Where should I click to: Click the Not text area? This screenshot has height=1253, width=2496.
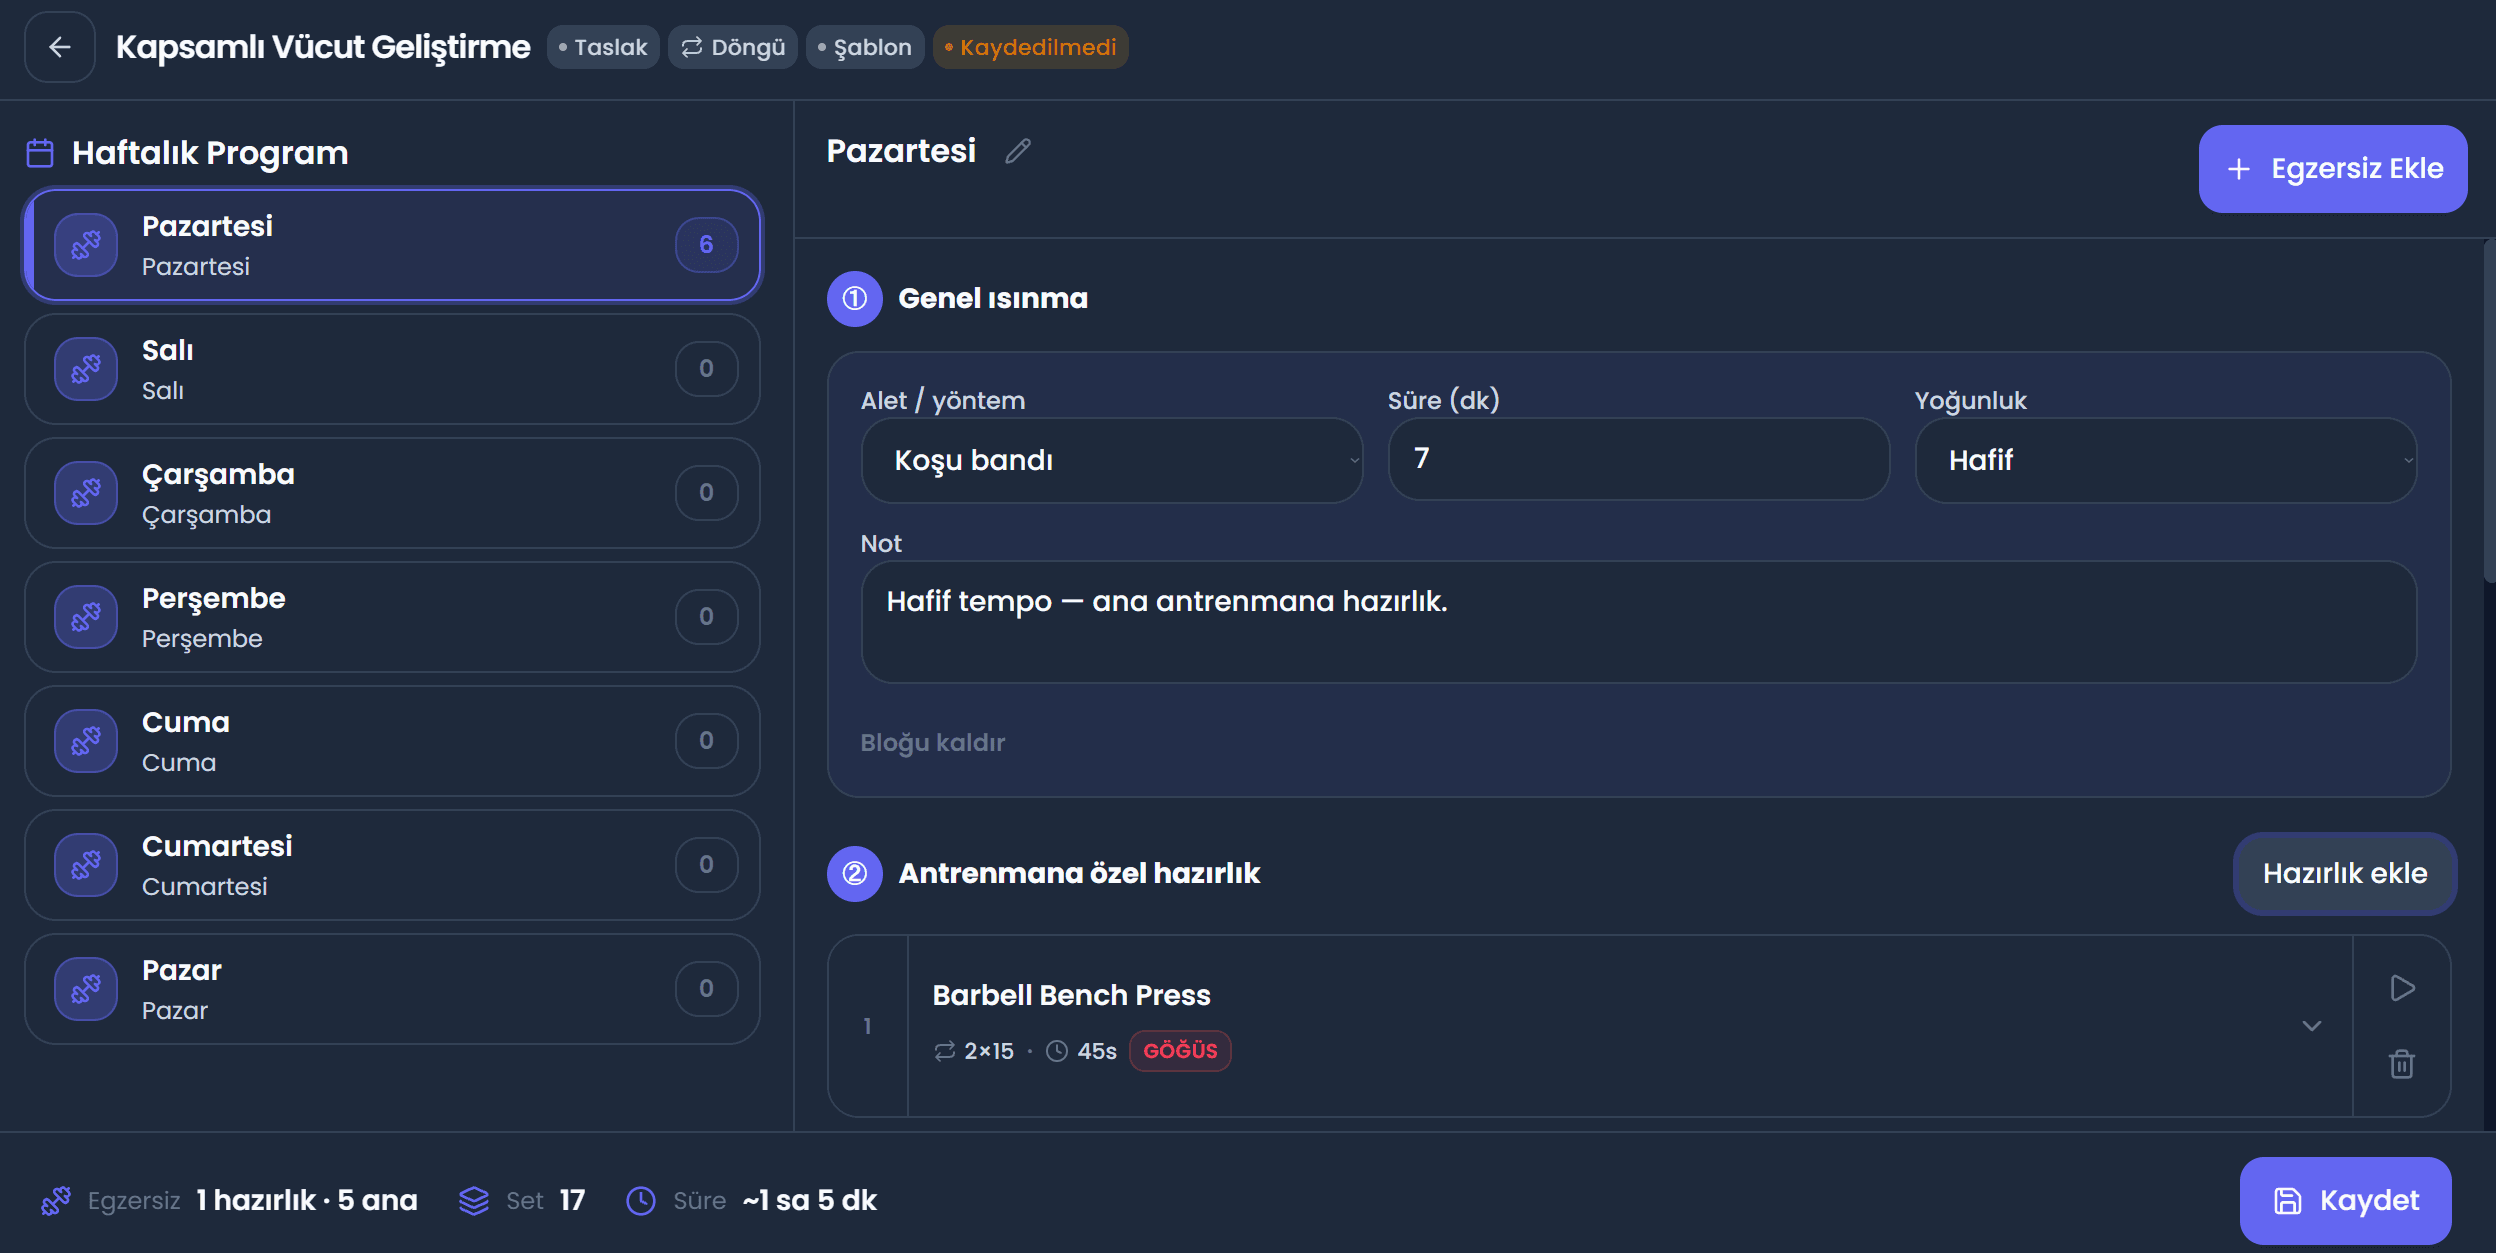click(x=1639, y=622)
